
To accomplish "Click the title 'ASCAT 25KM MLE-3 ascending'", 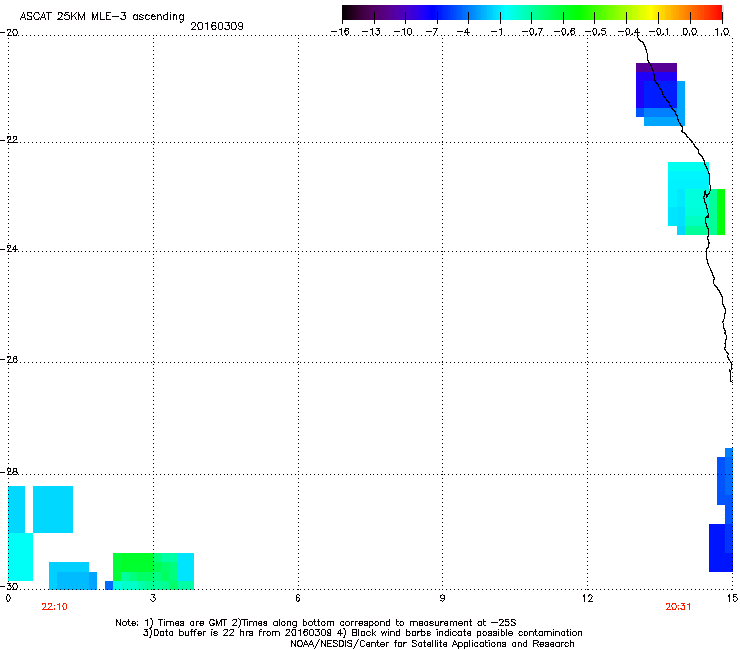I will 102,16.
